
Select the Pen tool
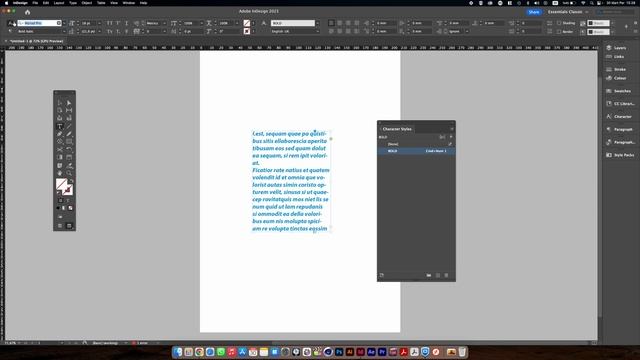tap(60, 134)
